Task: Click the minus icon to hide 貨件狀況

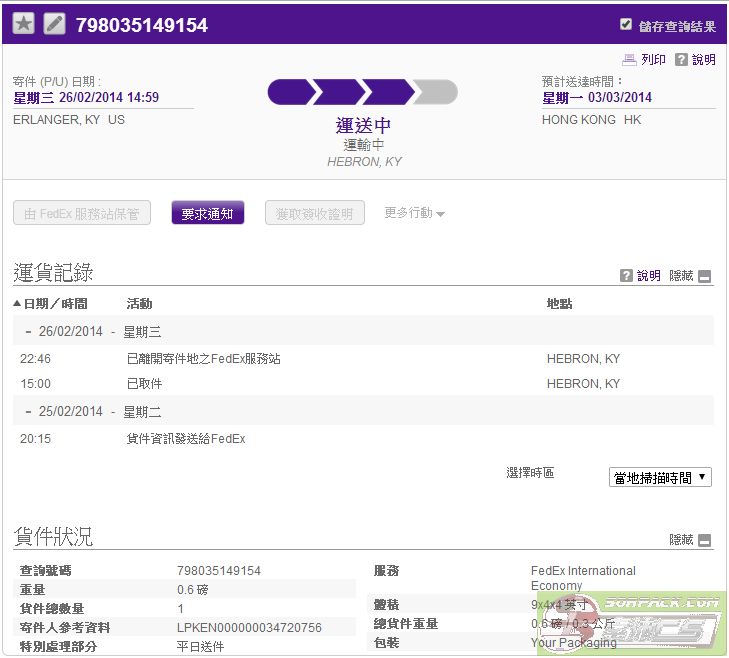Action: (705, 540)
